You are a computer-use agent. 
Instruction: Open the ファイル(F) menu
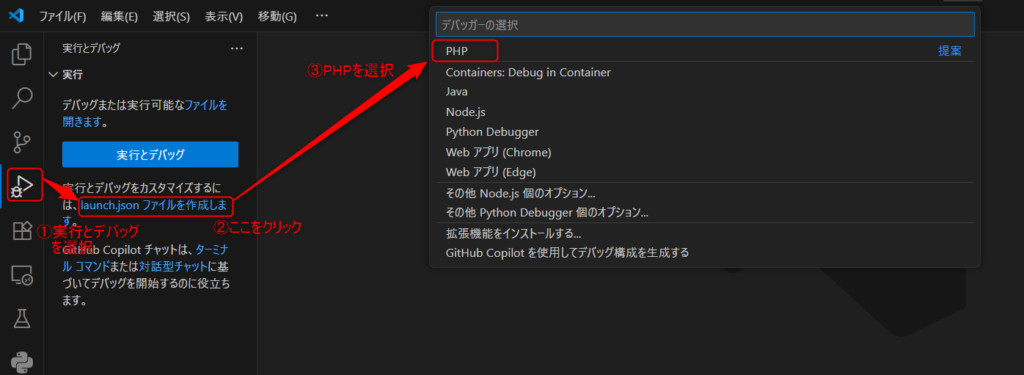[x=63, y=16]
